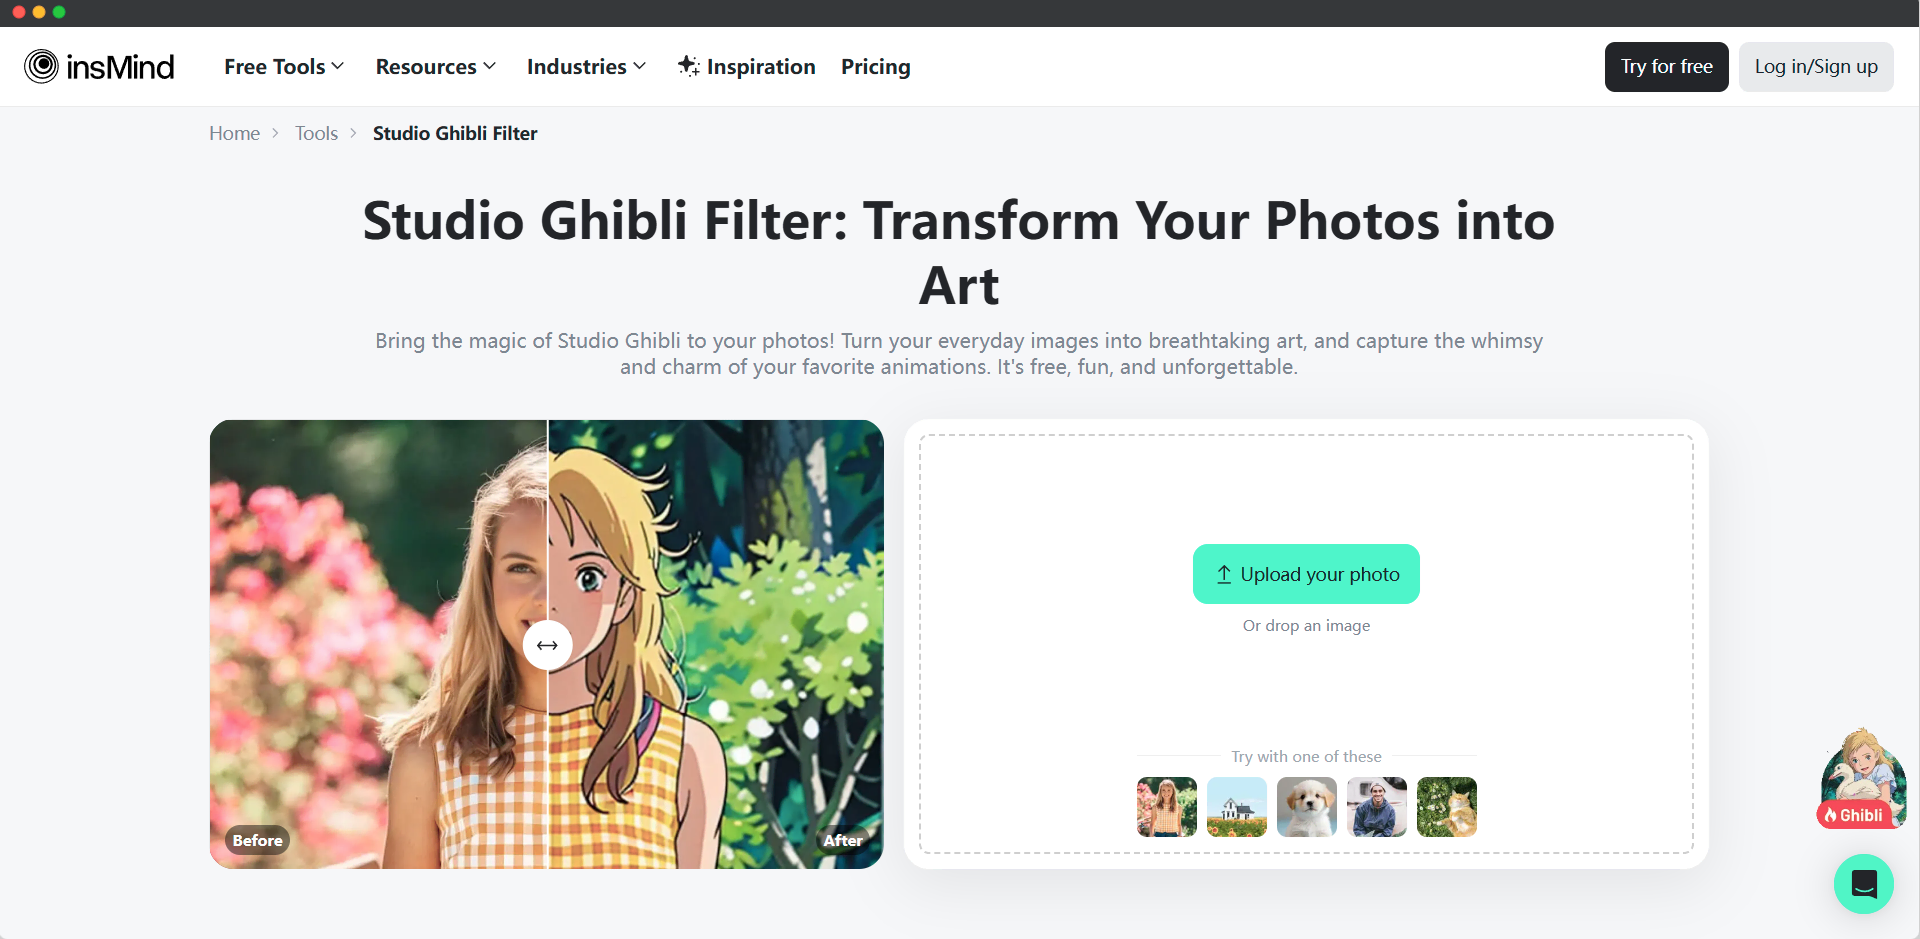Select the woman sample photo thumbnail
The width and height of the screenshot is (1920, 939).
(x=1167, y=807)
